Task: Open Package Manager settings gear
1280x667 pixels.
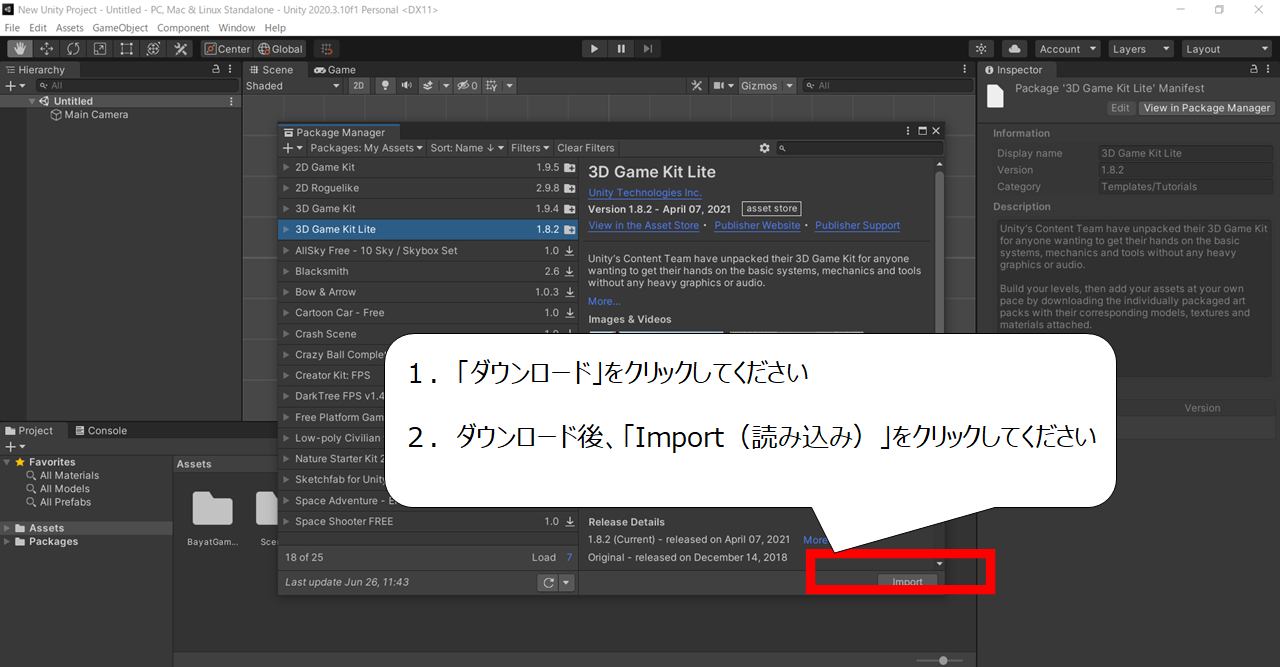Action: click(765, 148)
